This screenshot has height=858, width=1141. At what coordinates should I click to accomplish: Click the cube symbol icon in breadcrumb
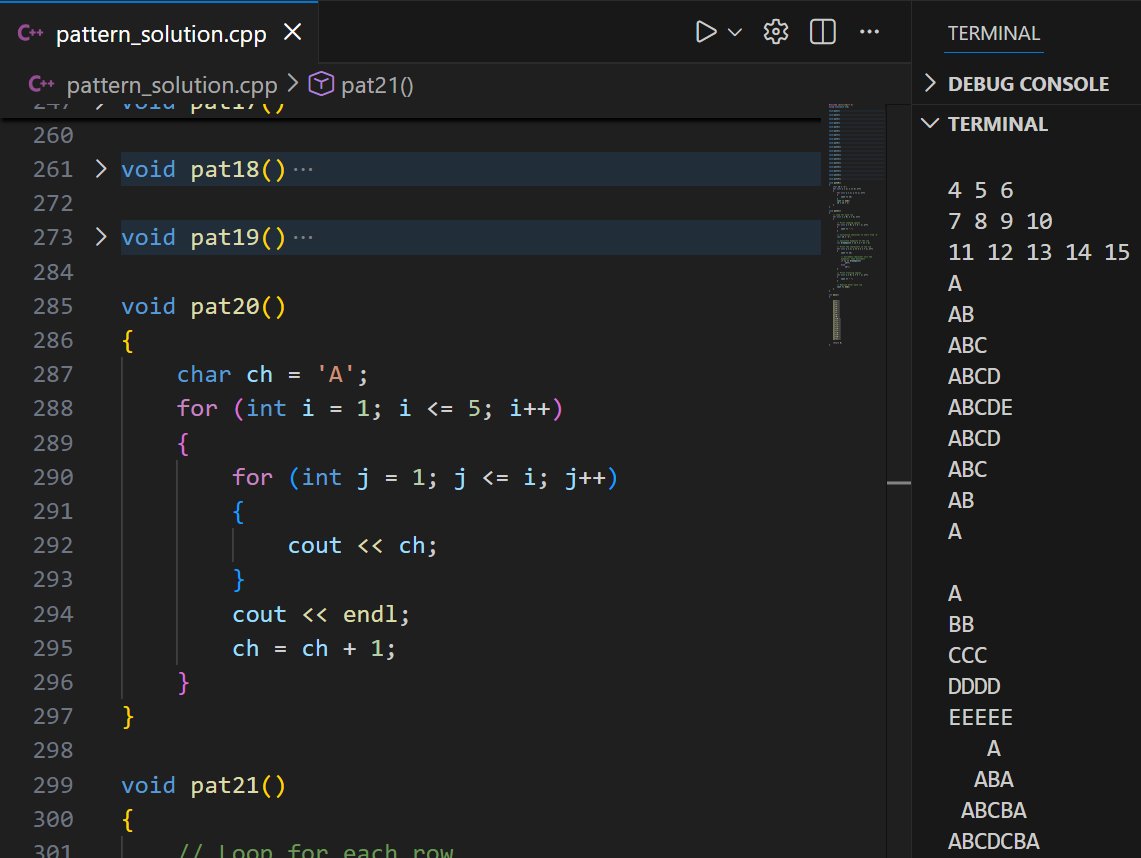(321, 84)
